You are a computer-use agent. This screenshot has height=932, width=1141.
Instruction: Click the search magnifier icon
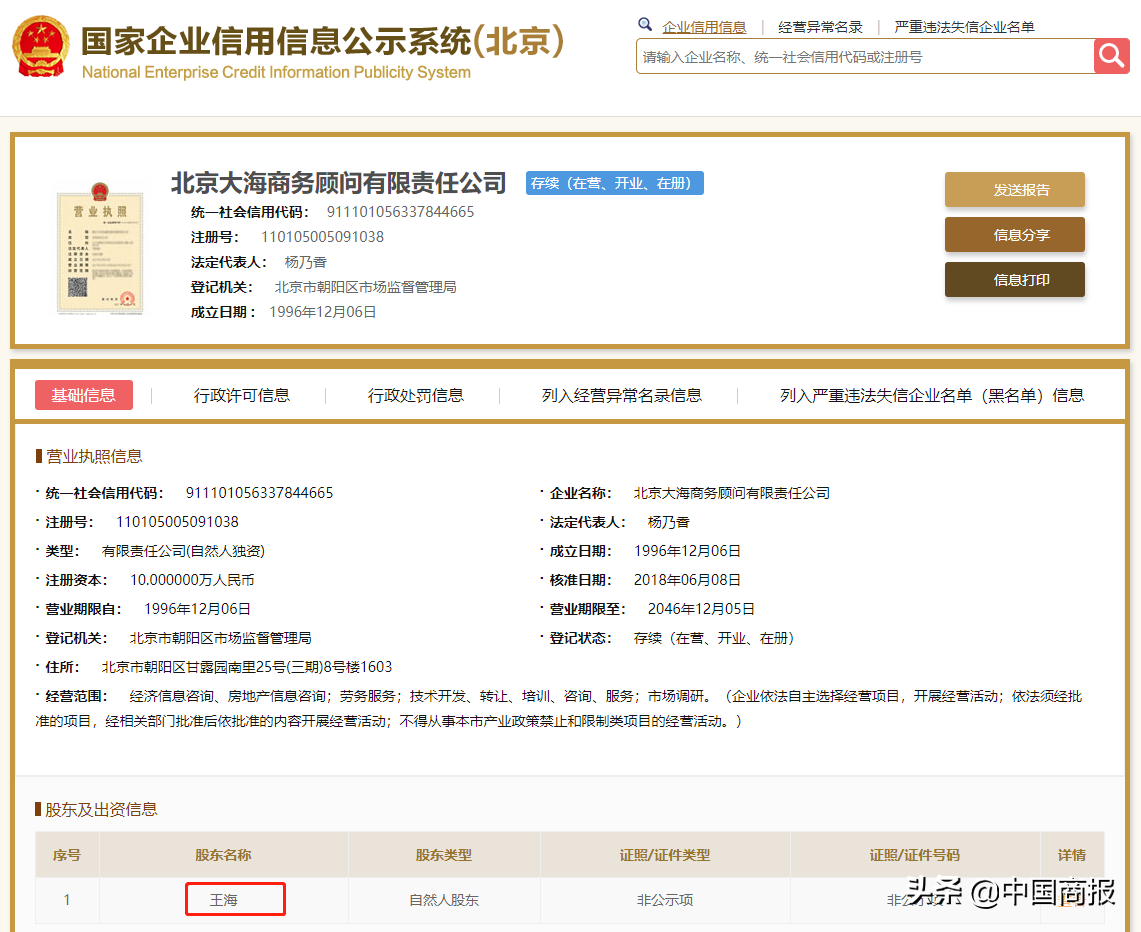(x=1111, y=56)
